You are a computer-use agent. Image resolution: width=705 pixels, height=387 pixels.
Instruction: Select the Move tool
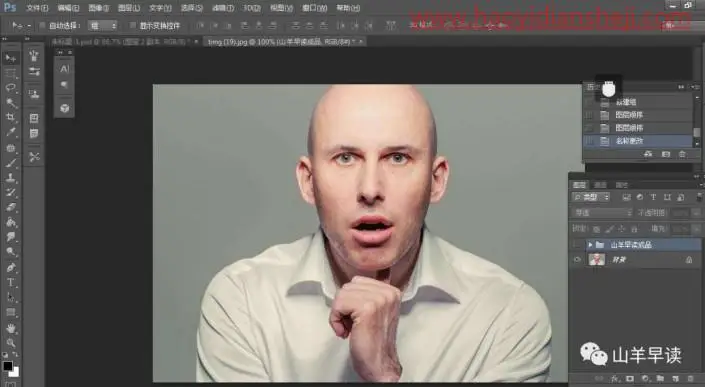[10, 58]
